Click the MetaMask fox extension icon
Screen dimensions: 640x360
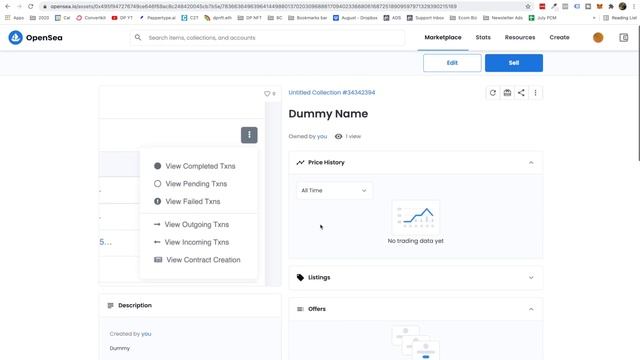(x=600, y=6)
